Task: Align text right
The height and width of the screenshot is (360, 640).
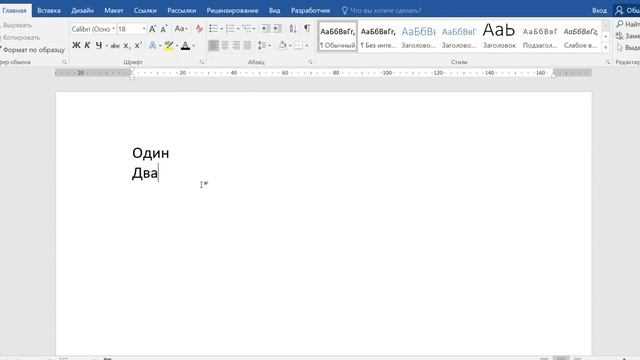Action: (236, 45)
